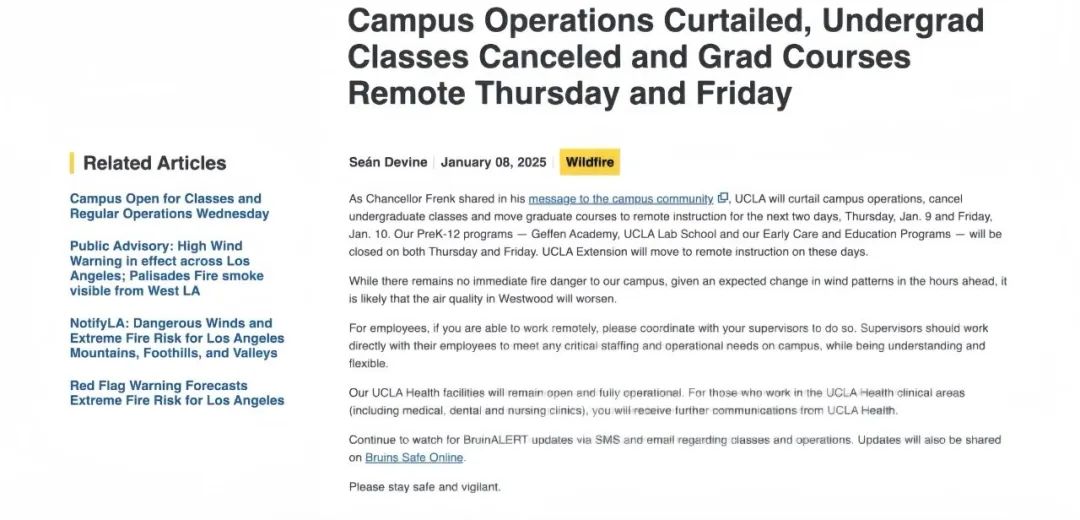Open the external link icon after campus message
The height and width of the screenshot is (520, 1080).
tap(723, 199)
